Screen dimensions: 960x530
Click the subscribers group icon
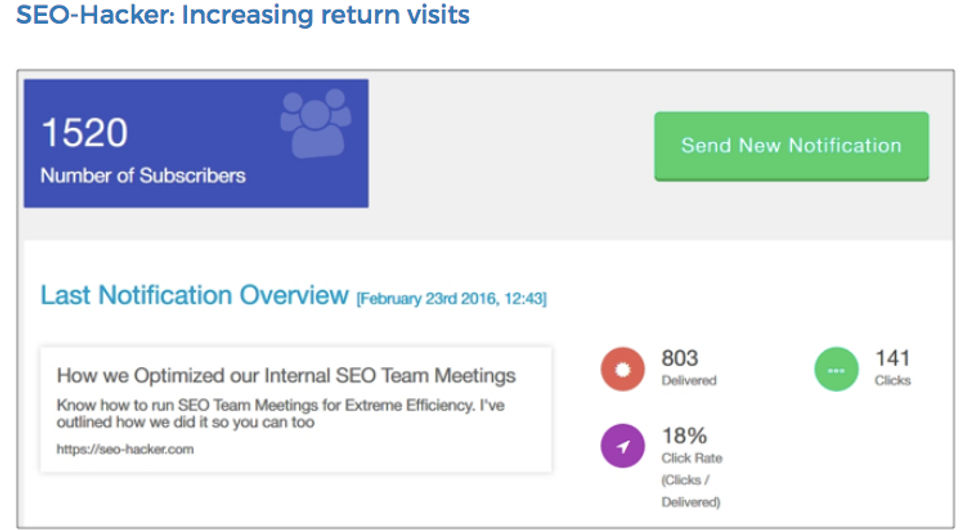(316, 122)
